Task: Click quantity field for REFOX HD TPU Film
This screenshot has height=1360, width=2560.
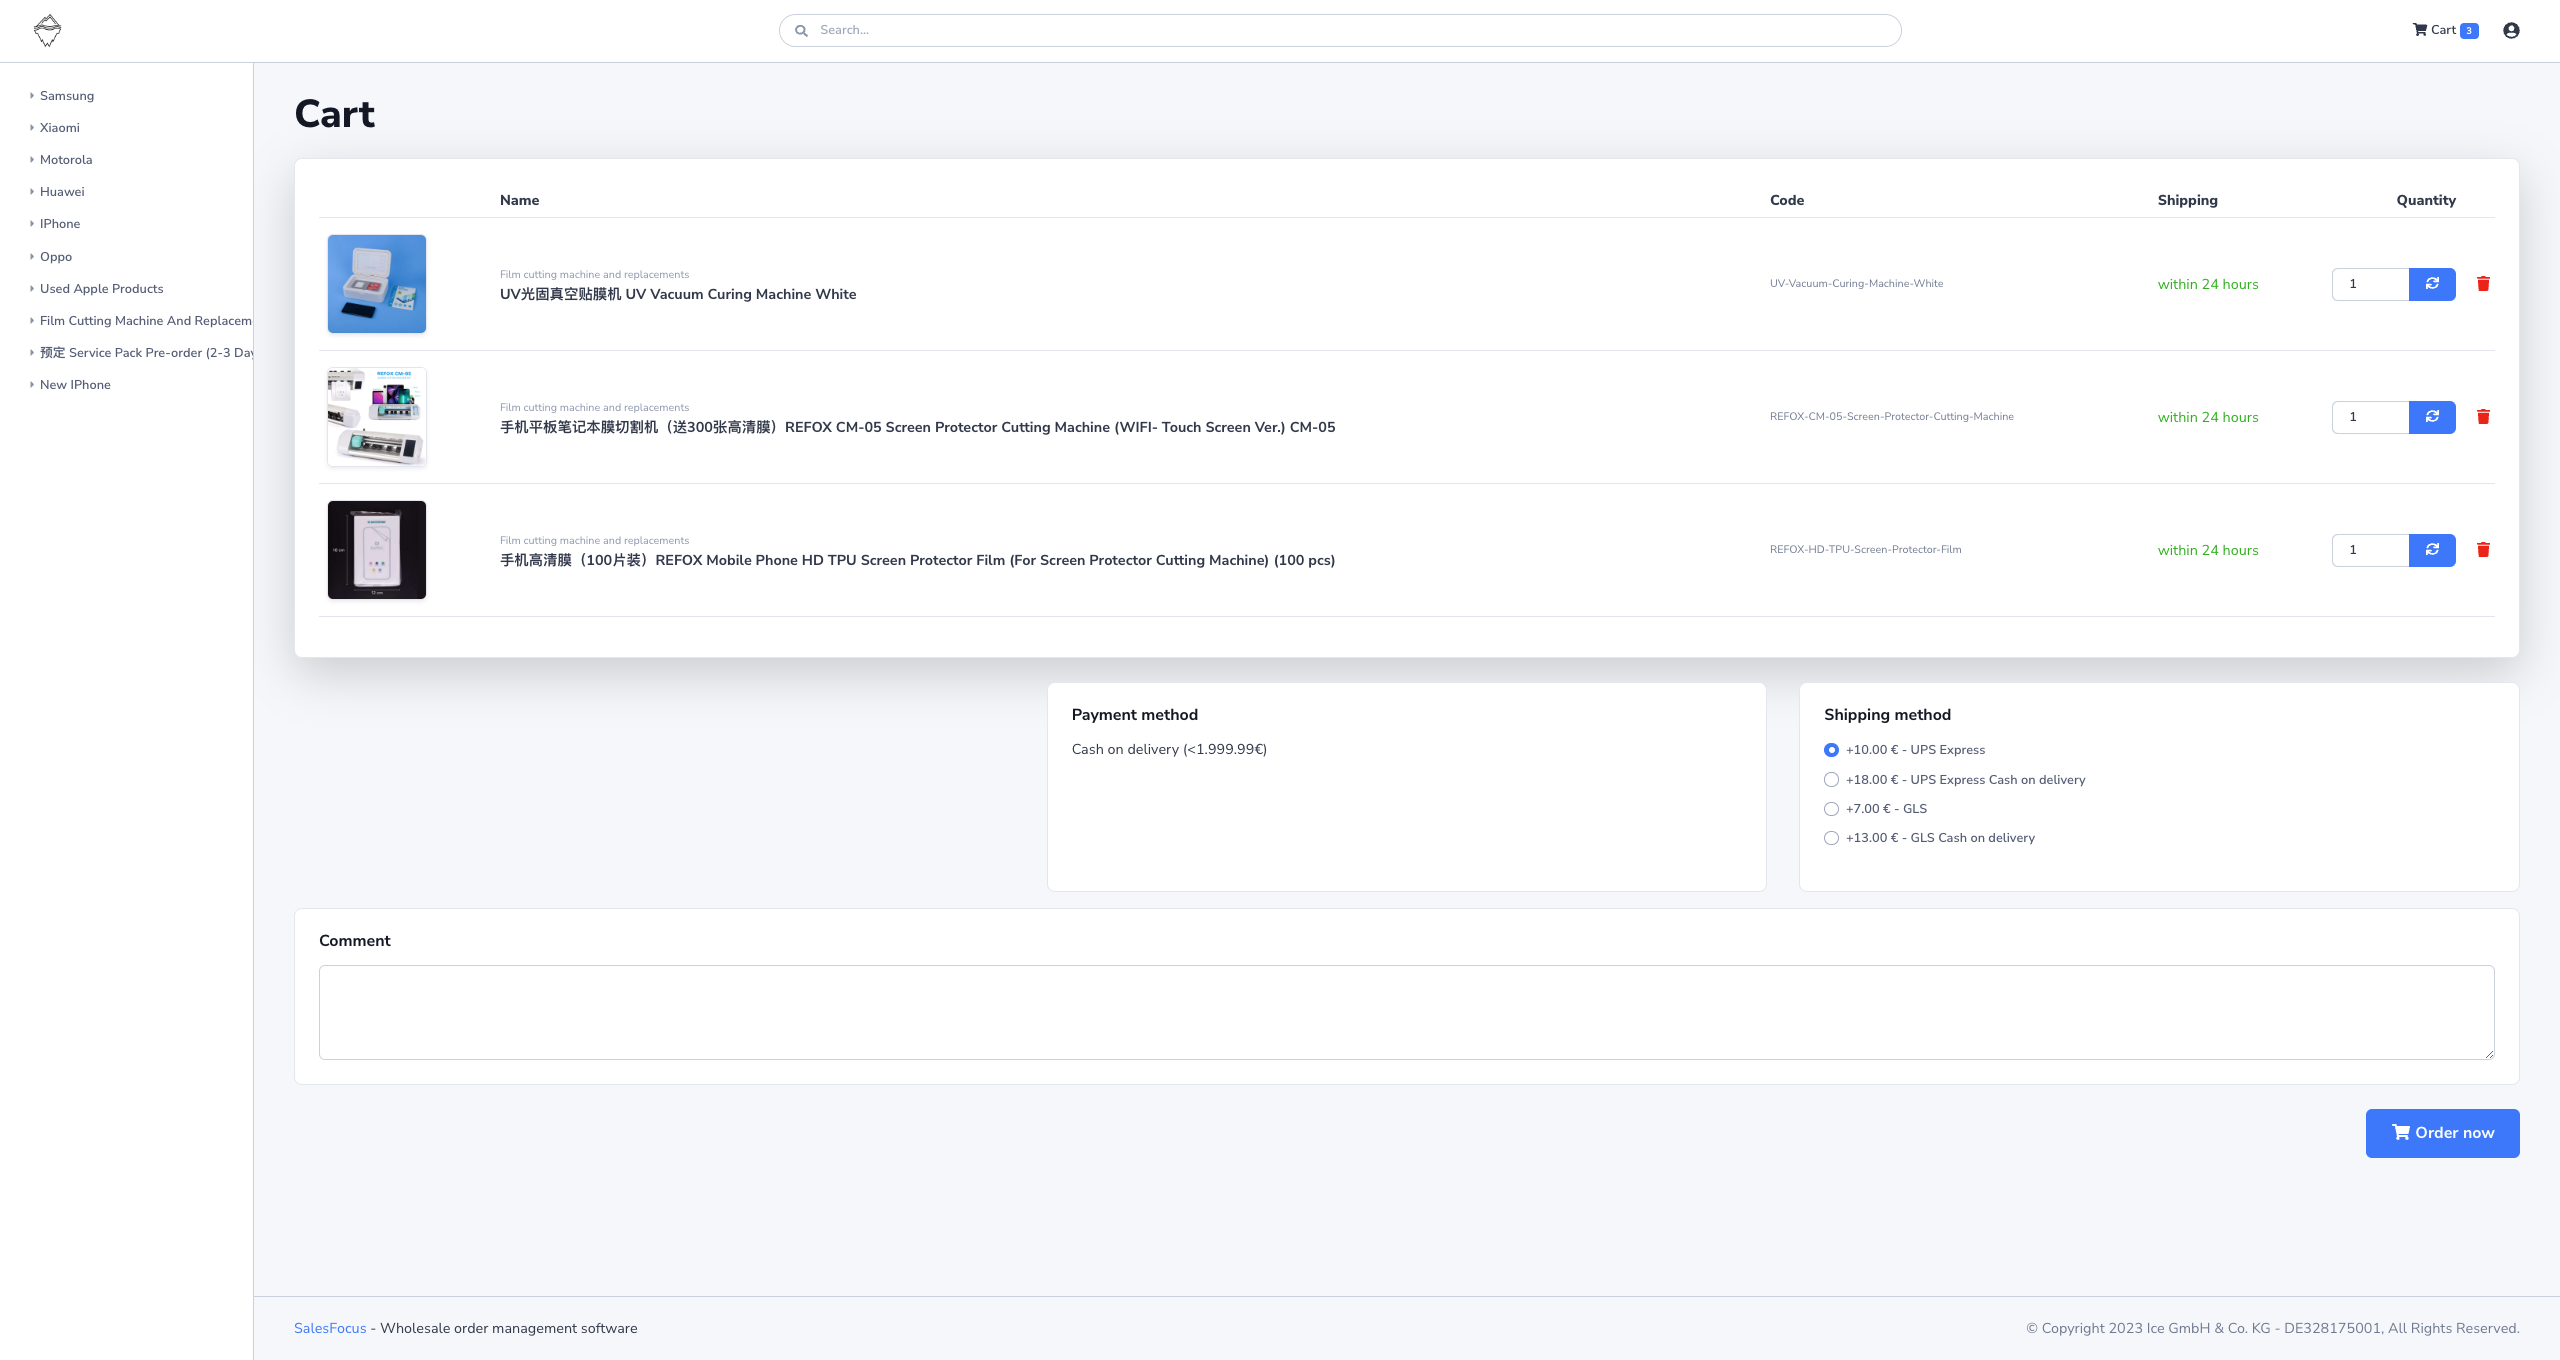Action: 2370,550
